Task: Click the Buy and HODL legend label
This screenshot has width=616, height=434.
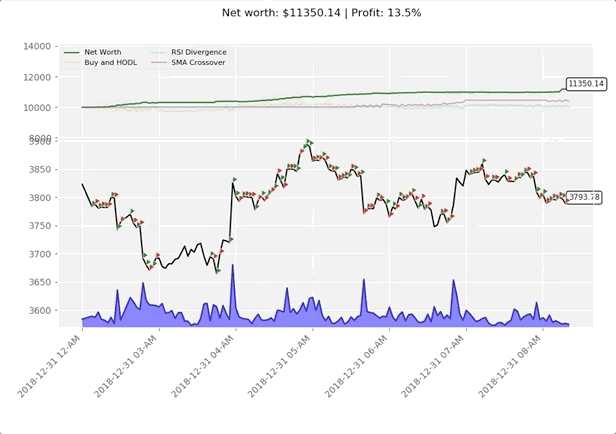Action: pyautogui.click(x=111, y=62)
